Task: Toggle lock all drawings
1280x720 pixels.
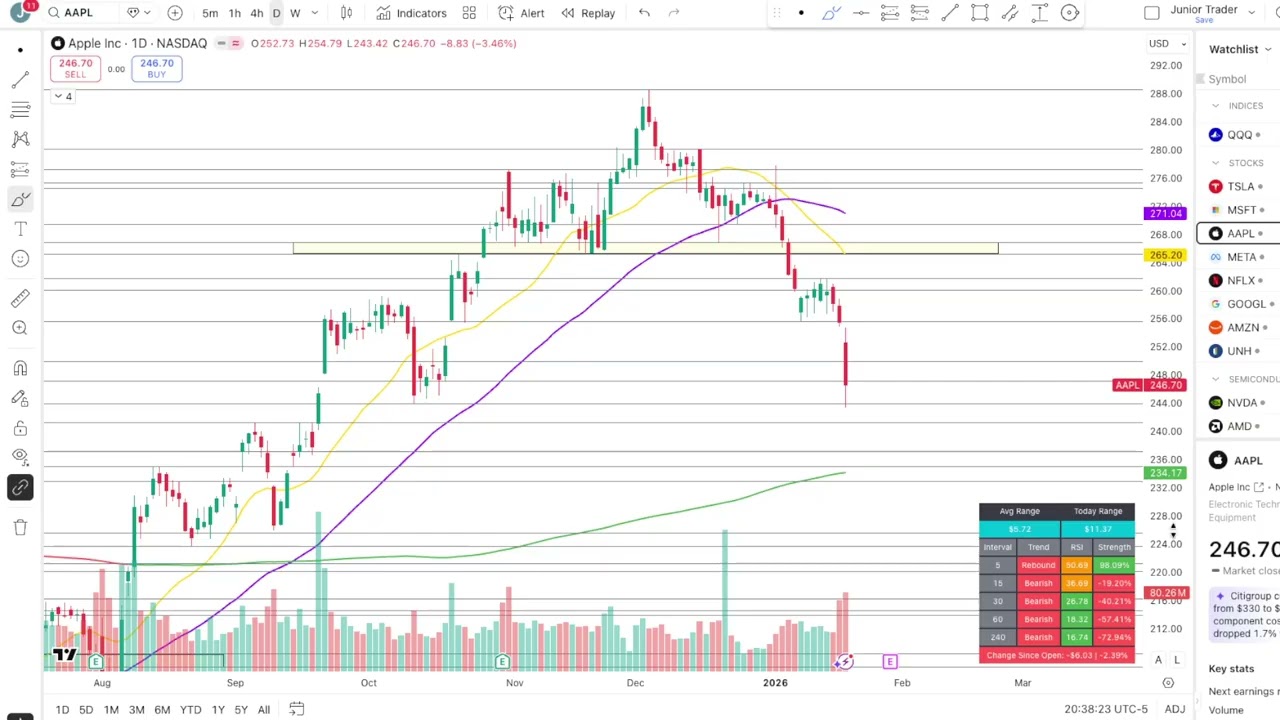Action: tap(20, 428)
